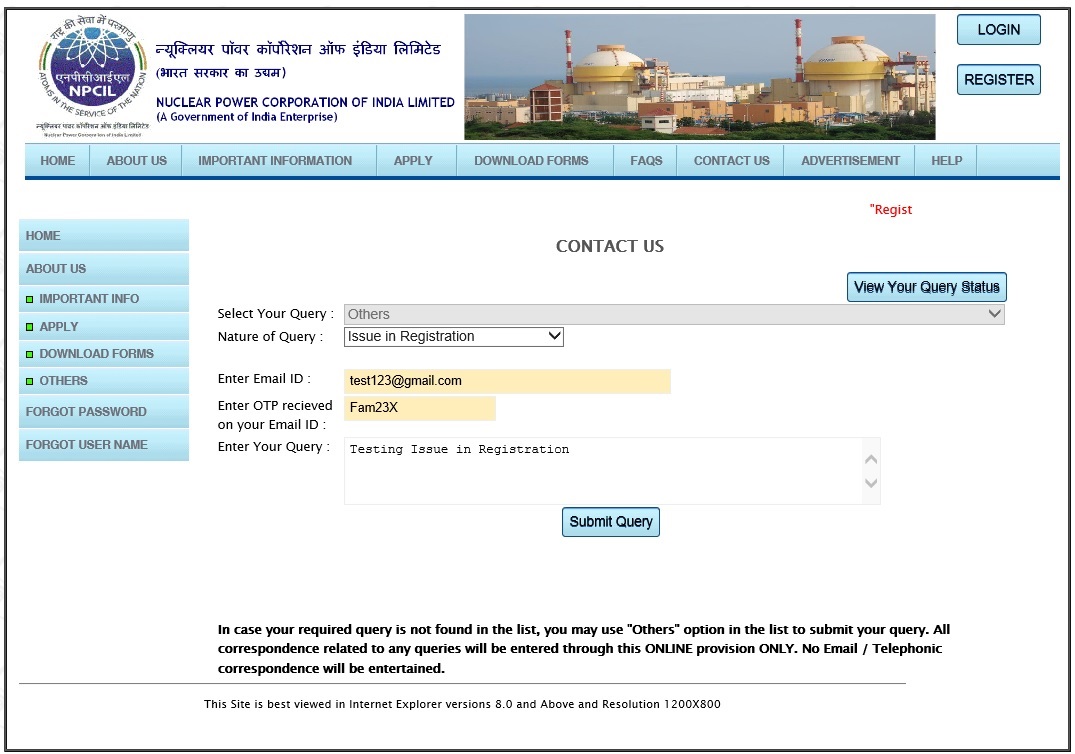
Task: Expand APPLY in the left sidebar
Action: (104, 326)
